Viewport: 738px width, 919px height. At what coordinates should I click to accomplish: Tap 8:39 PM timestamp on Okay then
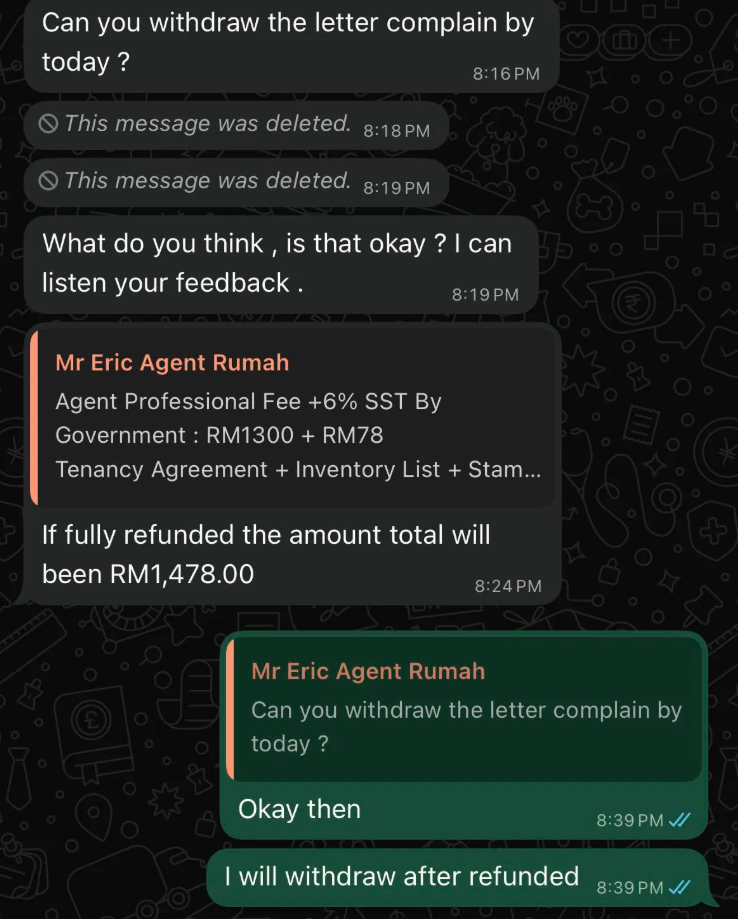[630, 820]
